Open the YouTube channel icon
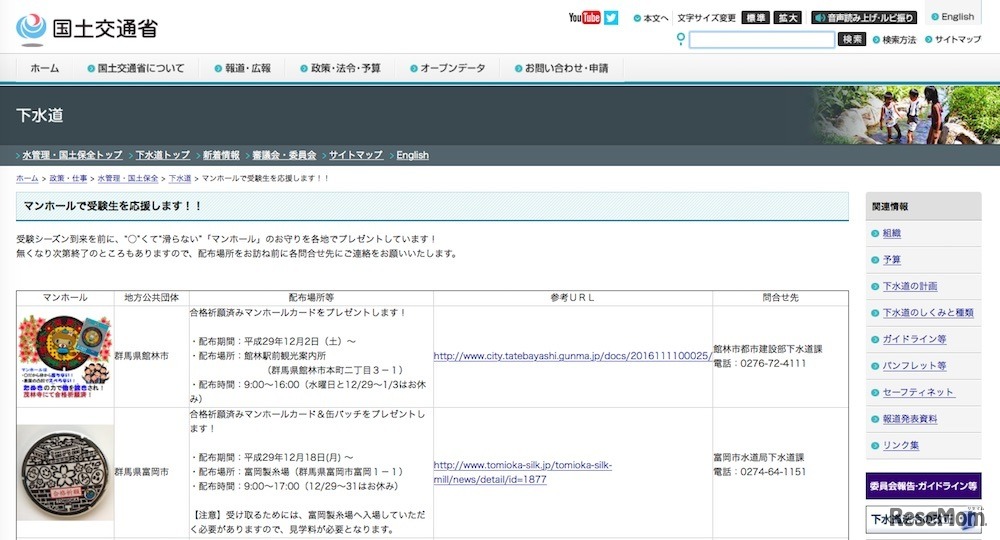Viewport: 1000px width, 540px height. pos(584,17)
